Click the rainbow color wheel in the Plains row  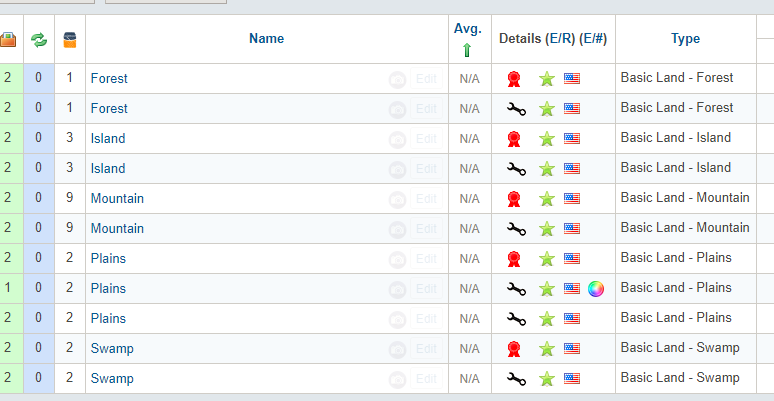click(597, 289)
